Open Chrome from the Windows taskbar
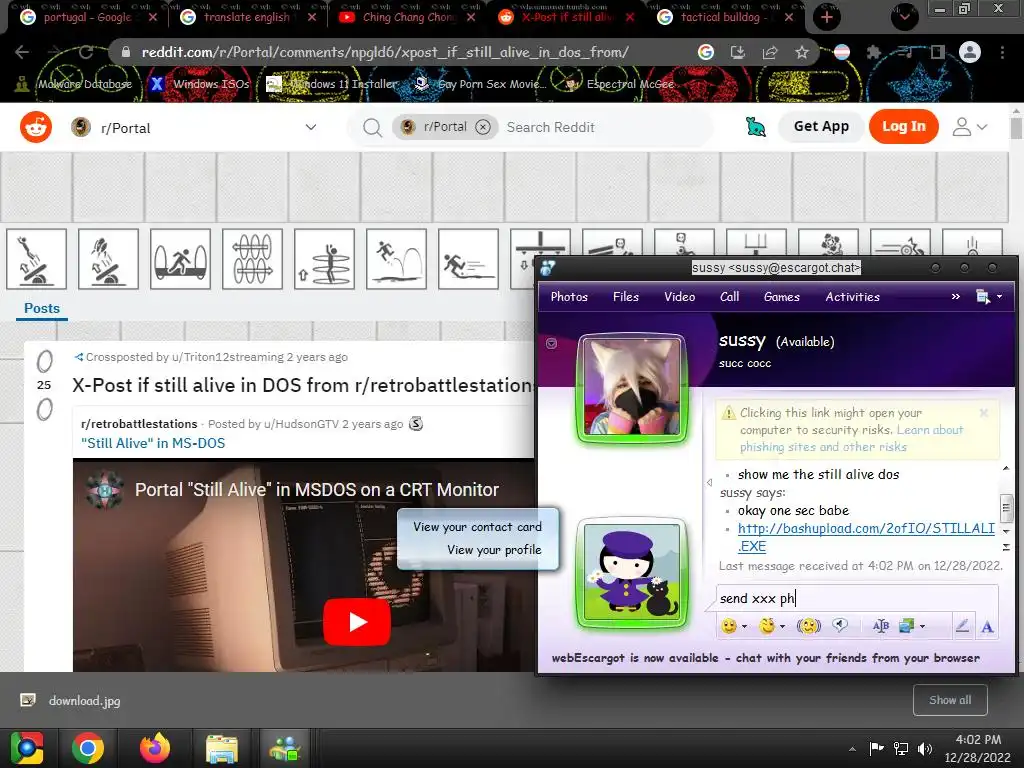Screen dimensions: 1024x768 click(x=88, y=748)
